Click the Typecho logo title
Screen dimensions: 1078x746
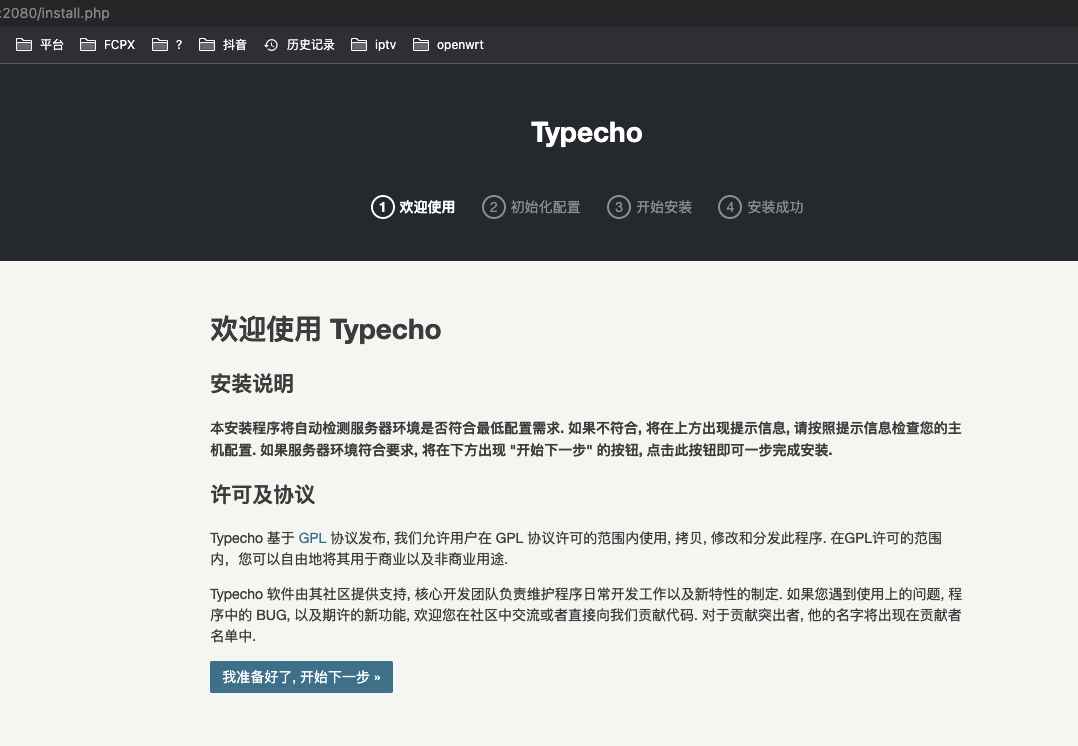[x=586, y=133]
